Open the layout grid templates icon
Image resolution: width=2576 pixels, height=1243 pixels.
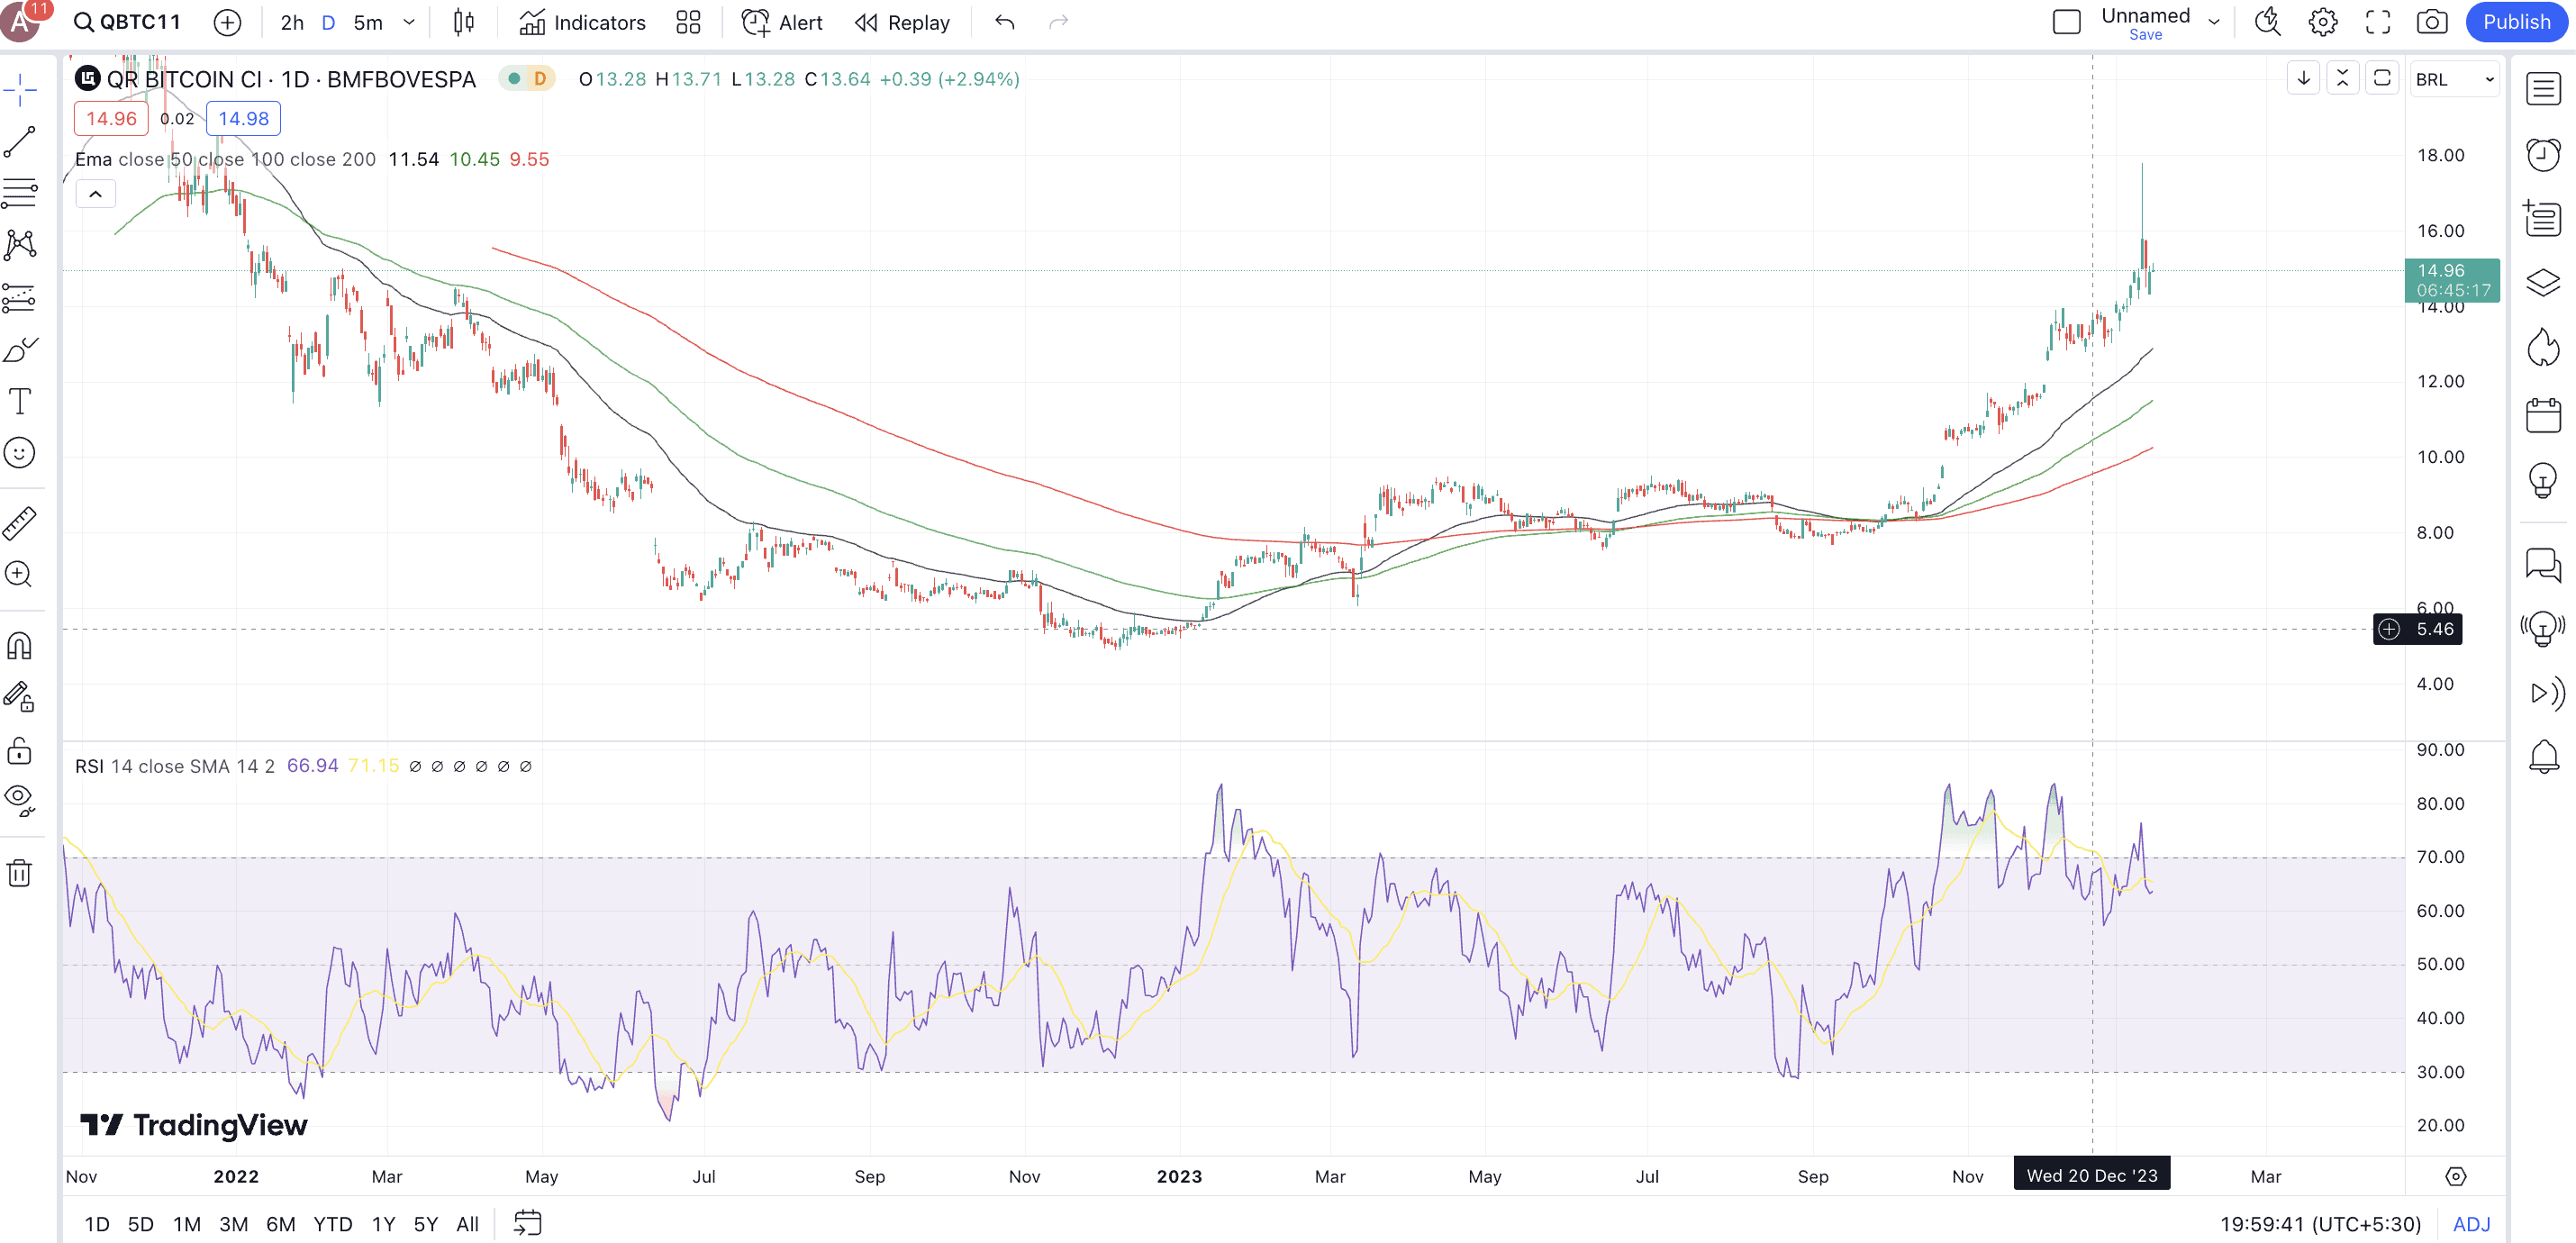point(688,22)
